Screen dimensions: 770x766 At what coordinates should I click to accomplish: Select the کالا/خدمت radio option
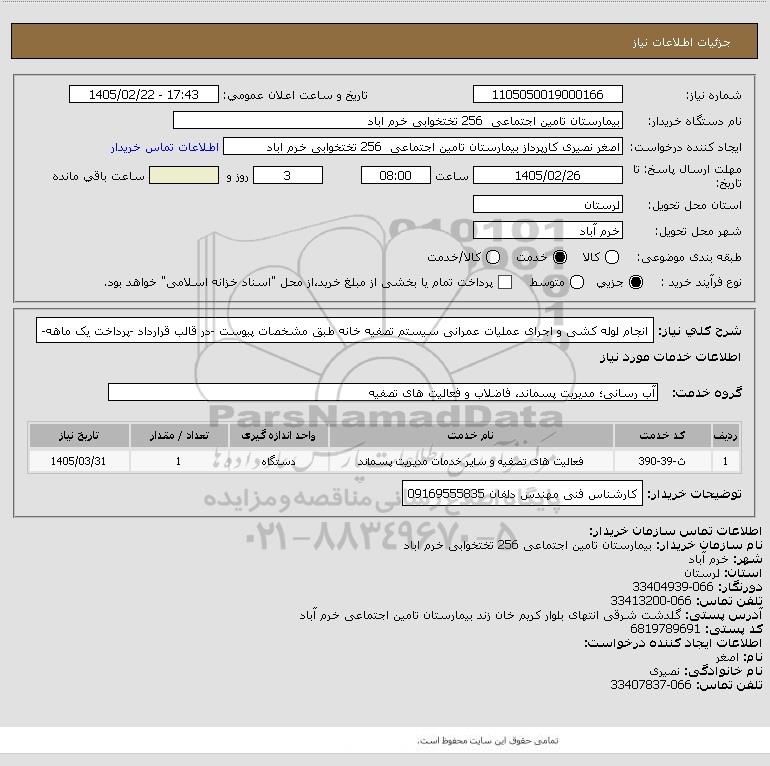pyautogui.click(x=493, y=257)
